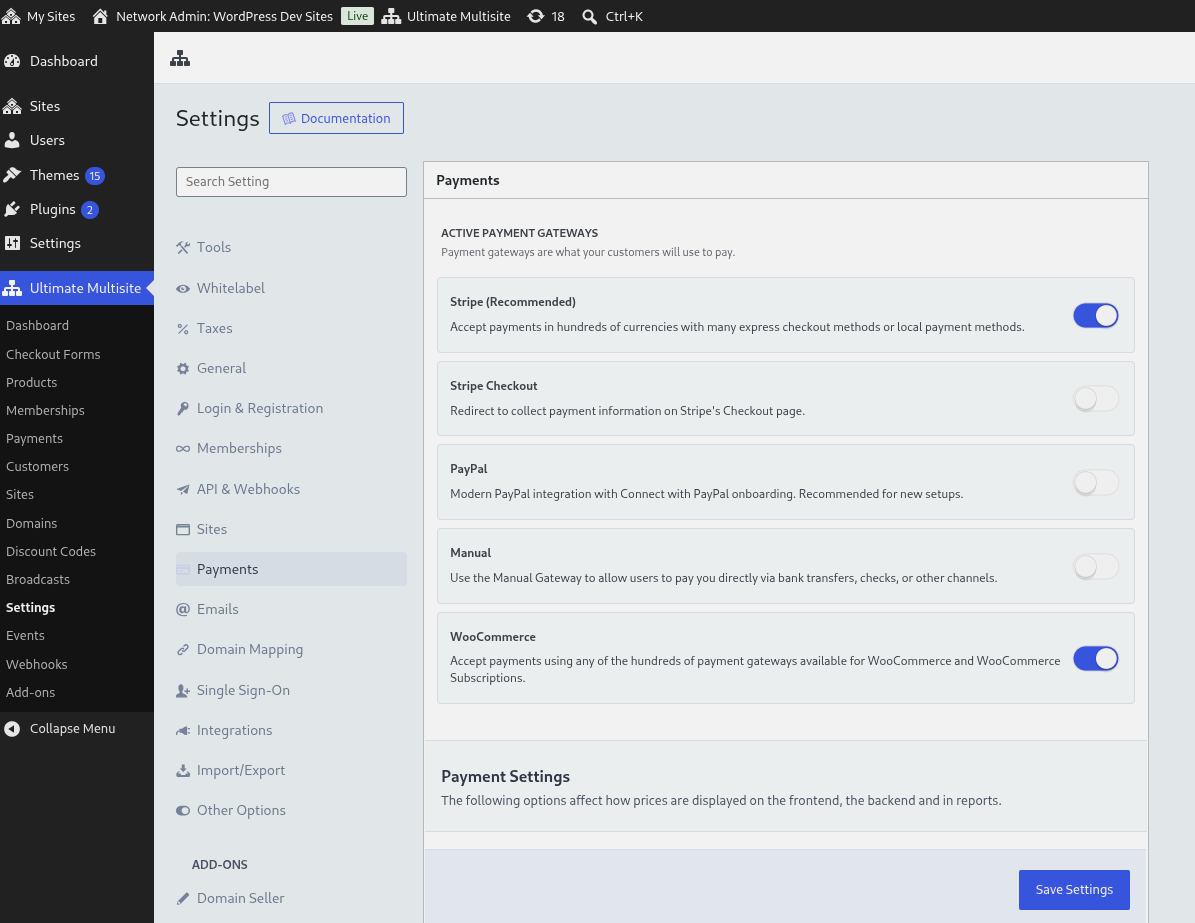Select the Payments settings tab

[x=291, y=569]
